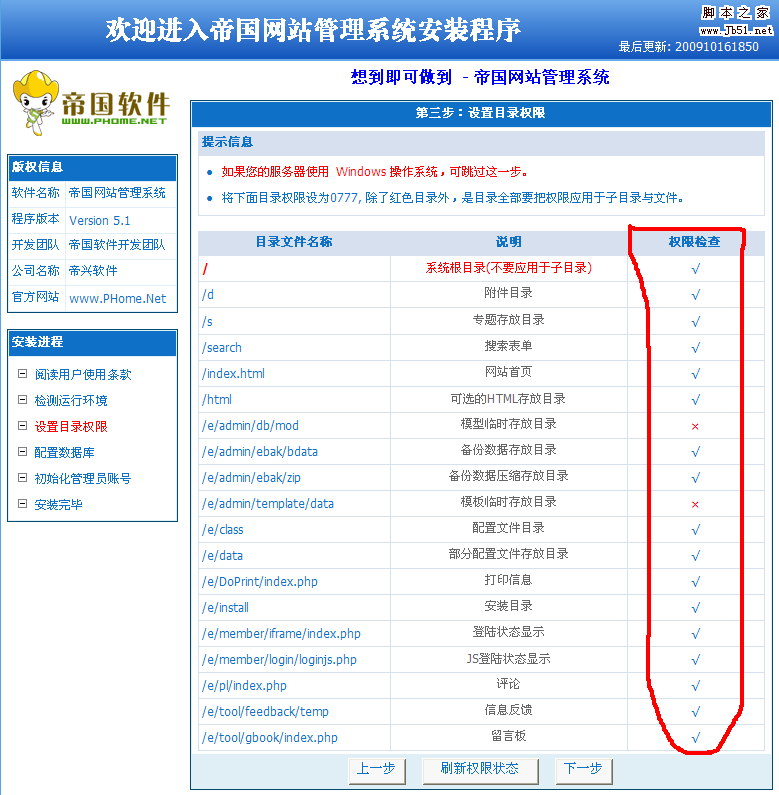The height and width of the screenshot is (795, 779).
Task: Click the 帝国软件 mascot logo
Action: (89, 103)
